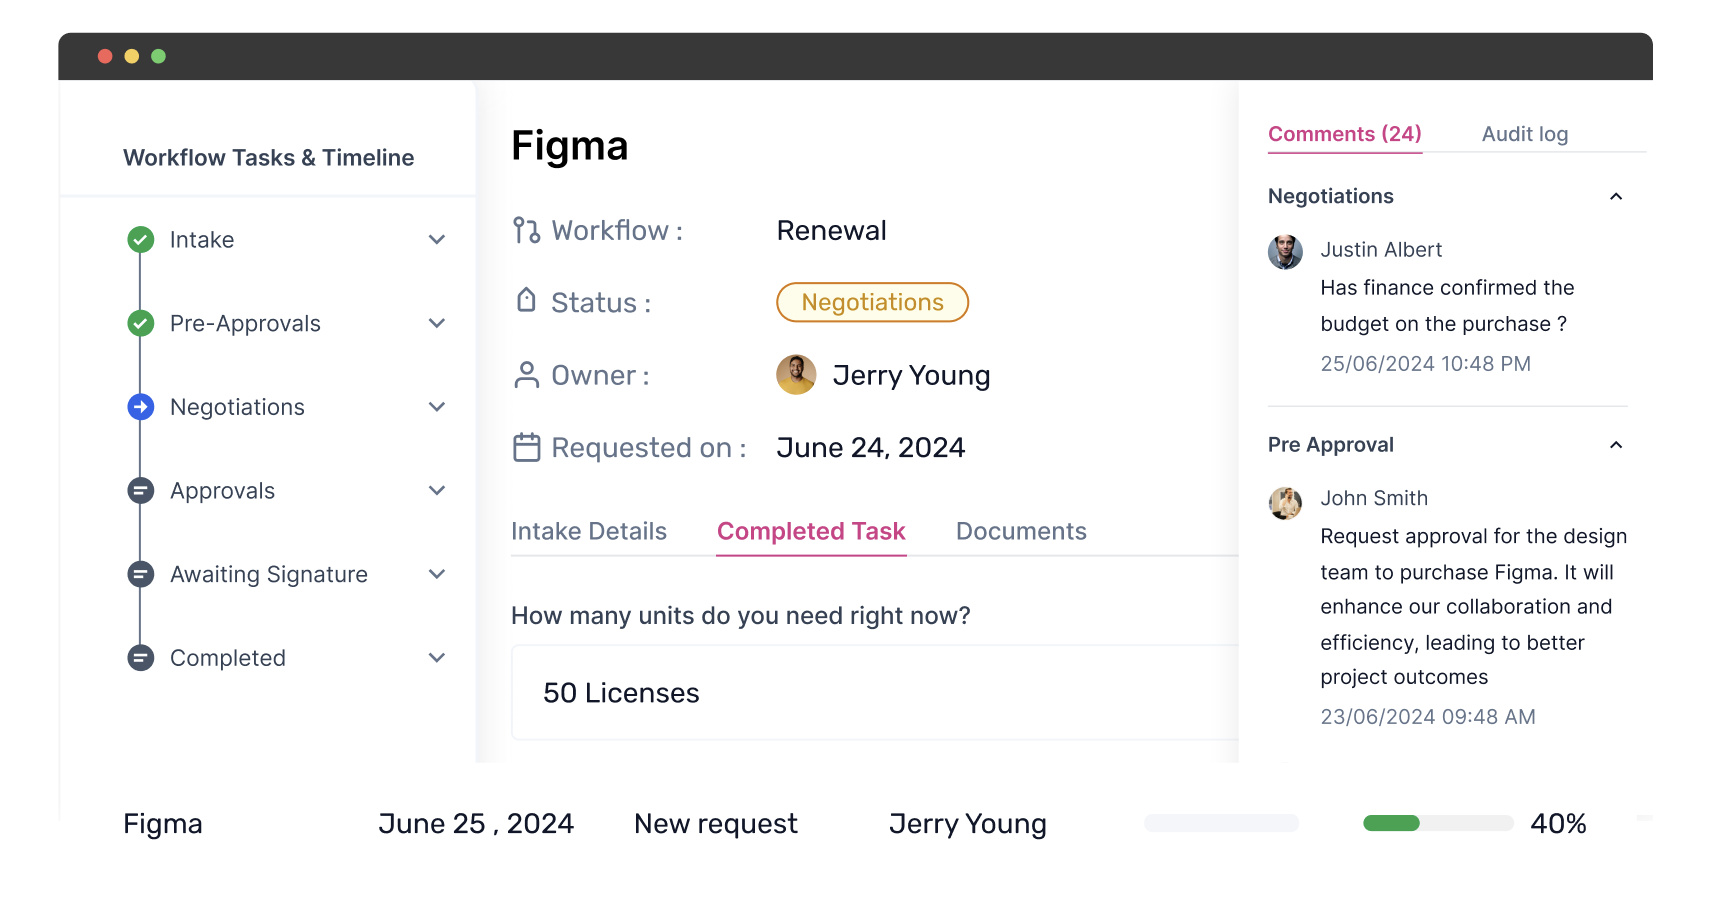Click the pending status icon beside Completed
Image resolution: width=1712 pixels, height=916 pixels.
tap(141, 658)
